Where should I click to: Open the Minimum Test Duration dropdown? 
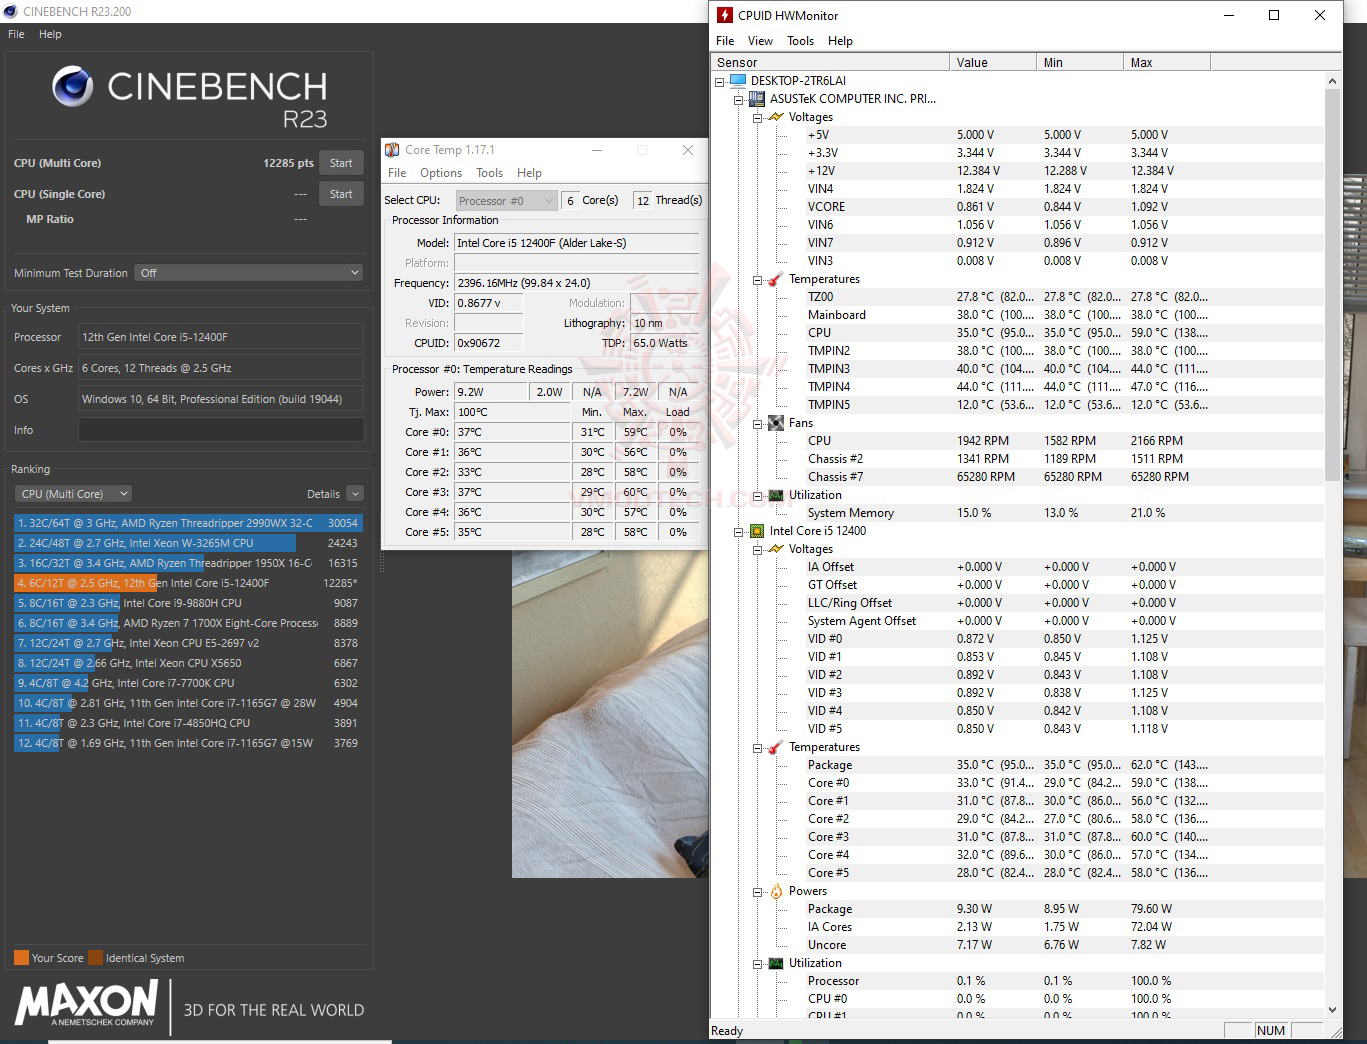(249, 273)
